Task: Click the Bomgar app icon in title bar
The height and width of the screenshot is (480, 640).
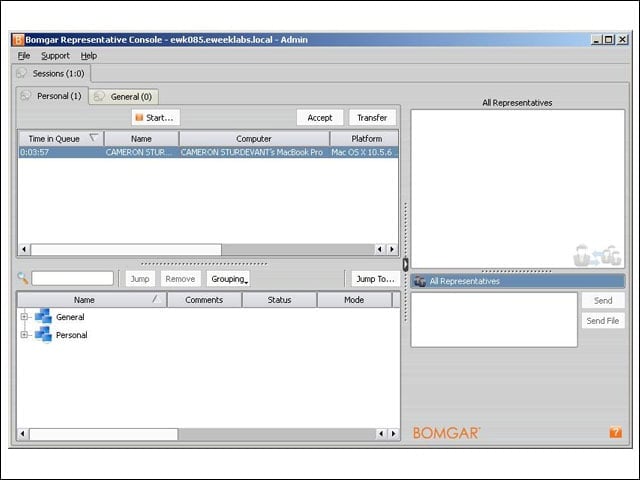Action: pos(18,40)
